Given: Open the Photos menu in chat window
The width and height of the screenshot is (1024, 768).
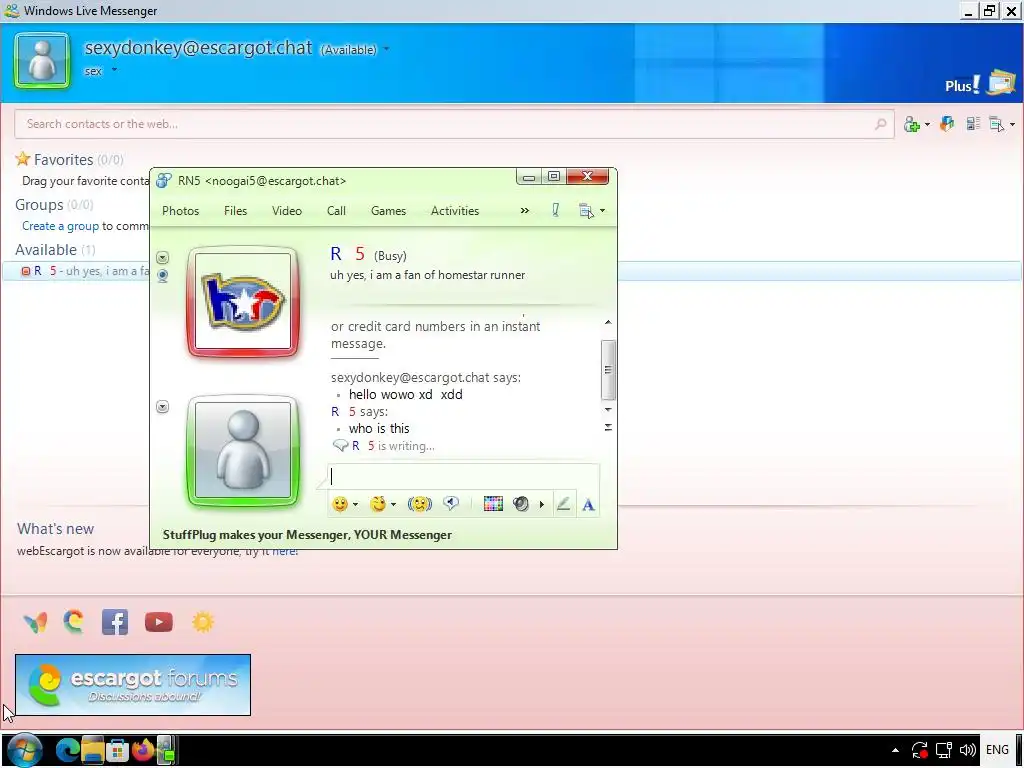Looking at the screenshot, I should (180, 211).
